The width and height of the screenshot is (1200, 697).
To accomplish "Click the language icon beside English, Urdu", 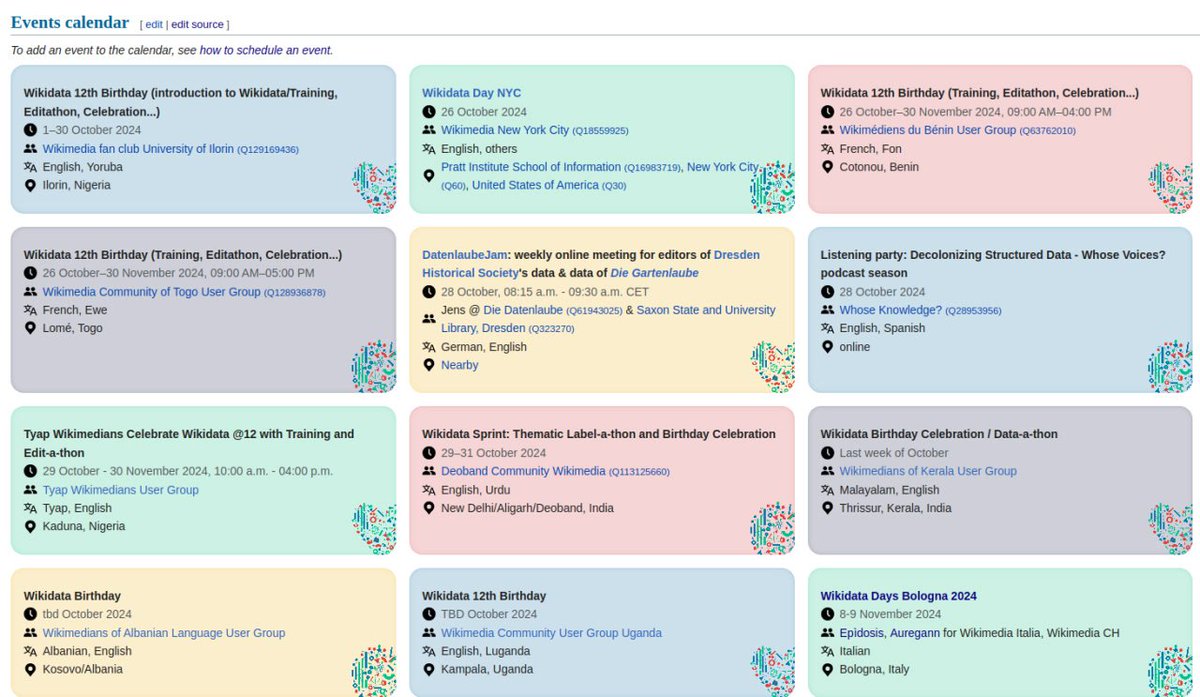I will coord(429,490).
